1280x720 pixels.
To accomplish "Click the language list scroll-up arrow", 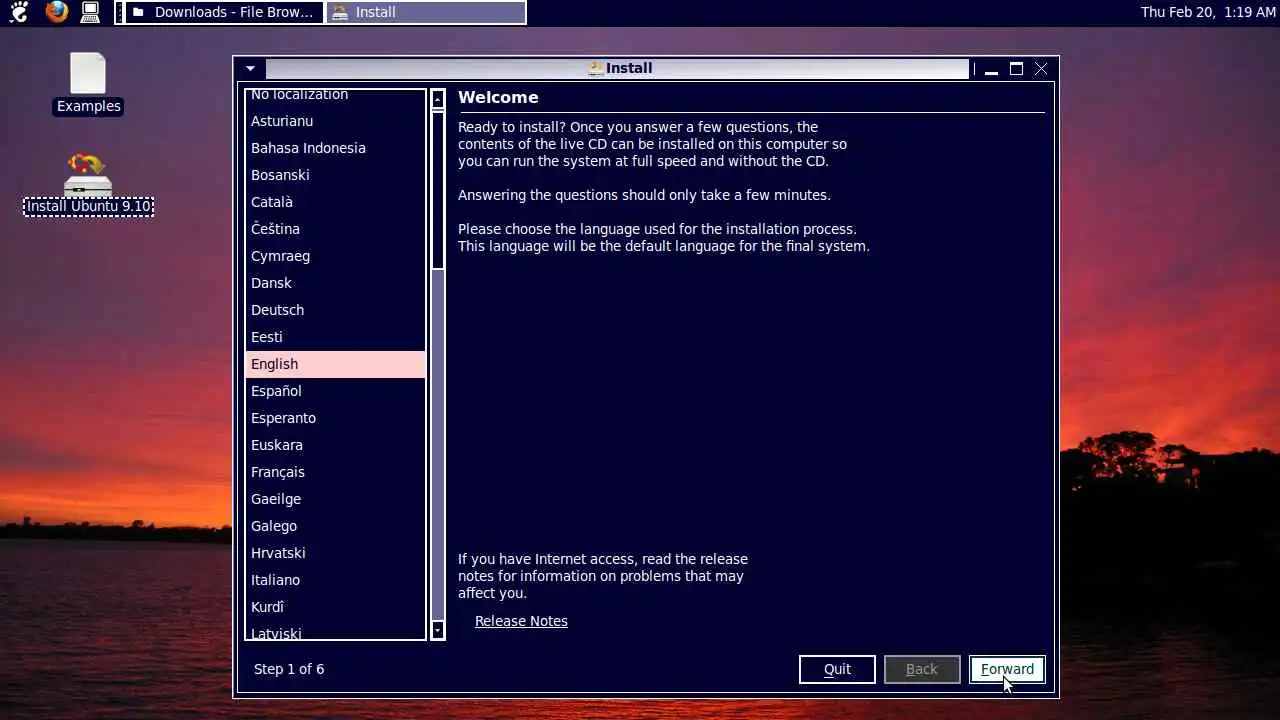I will pyautogui.click(x=438, y=99).
